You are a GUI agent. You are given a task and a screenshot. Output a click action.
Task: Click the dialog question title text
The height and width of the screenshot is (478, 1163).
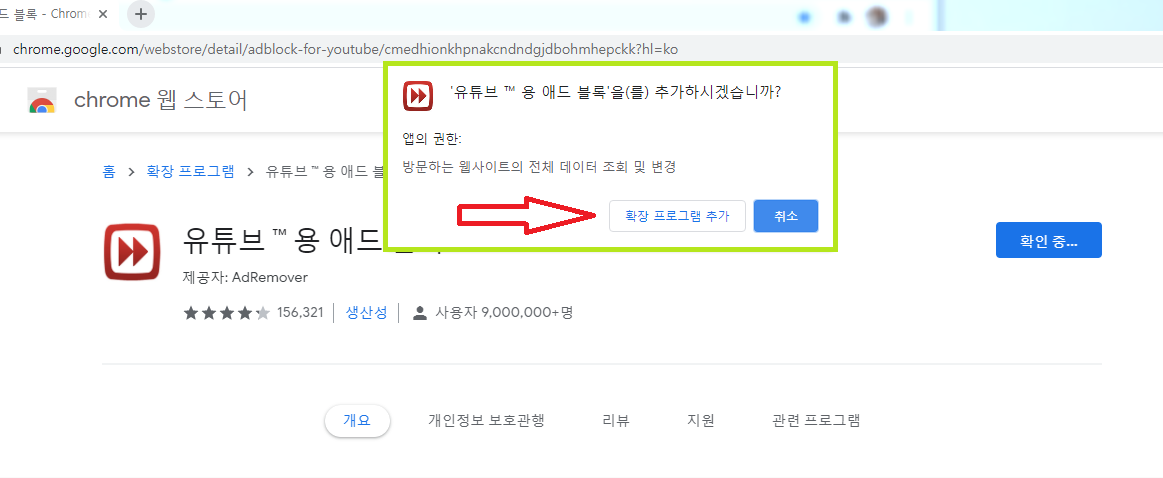coord(615,94)
